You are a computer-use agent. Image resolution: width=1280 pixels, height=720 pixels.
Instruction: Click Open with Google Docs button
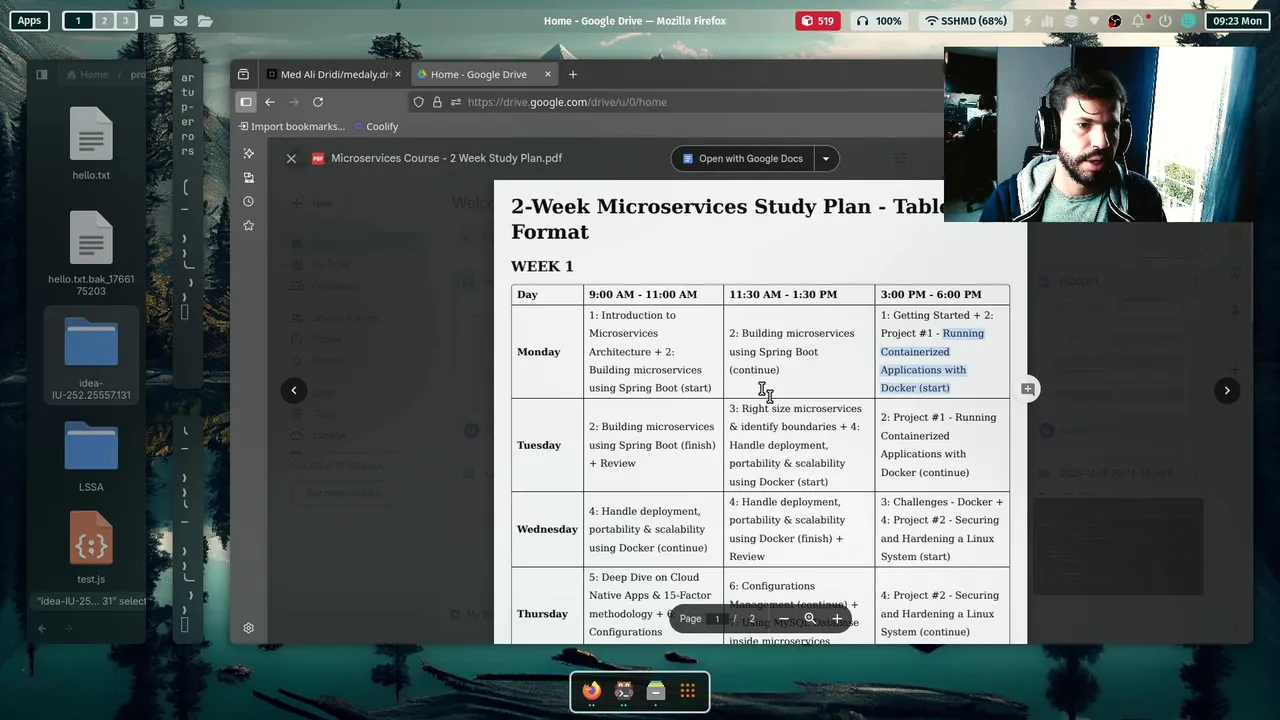742,158
